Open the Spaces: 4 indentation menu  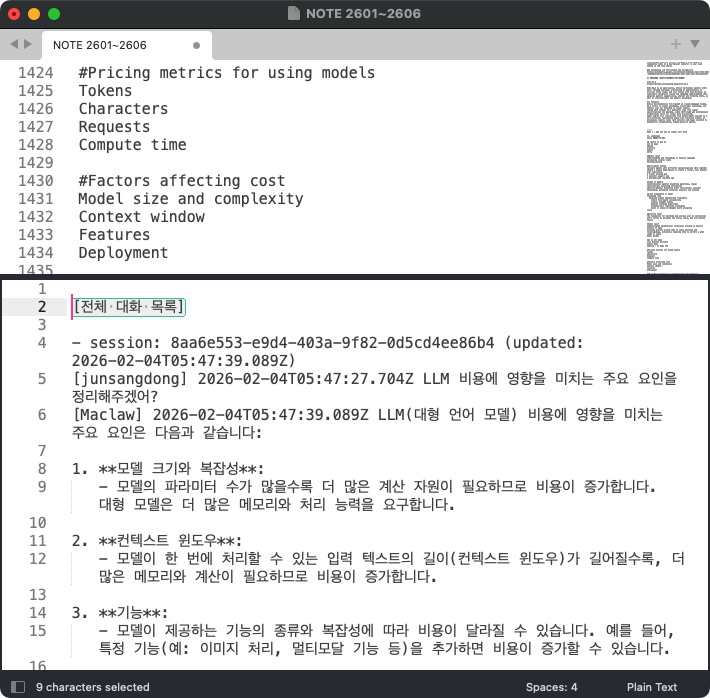(x=551, y=687)
